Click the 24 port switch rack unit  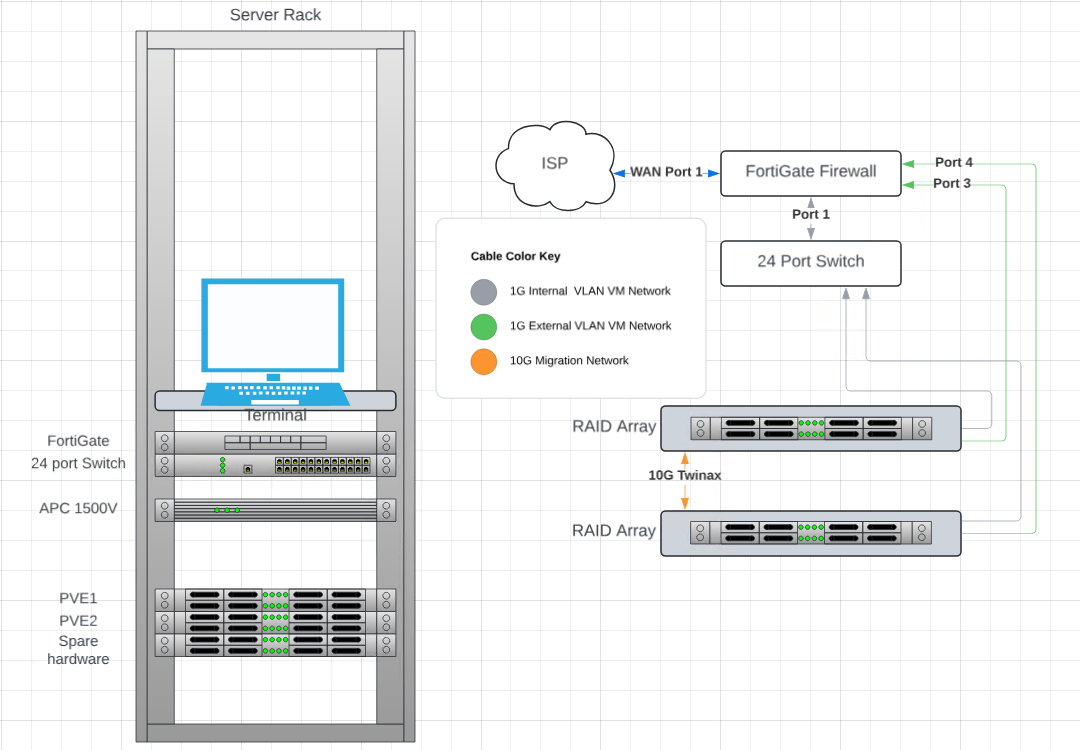click(275, 465)
